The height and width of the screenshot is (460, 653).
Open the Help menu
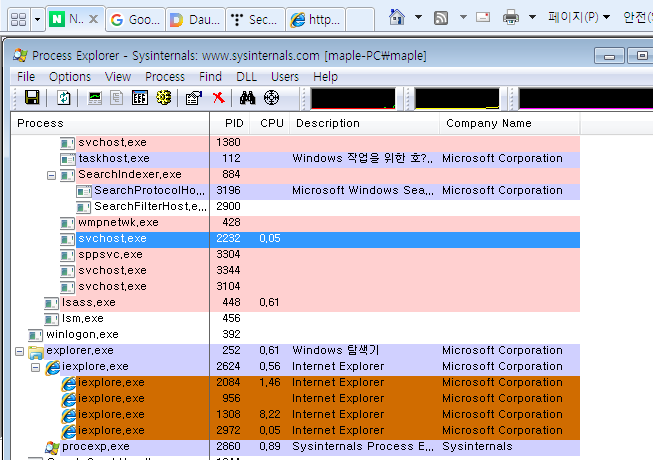pyautogui.click(x=325, y=77)
